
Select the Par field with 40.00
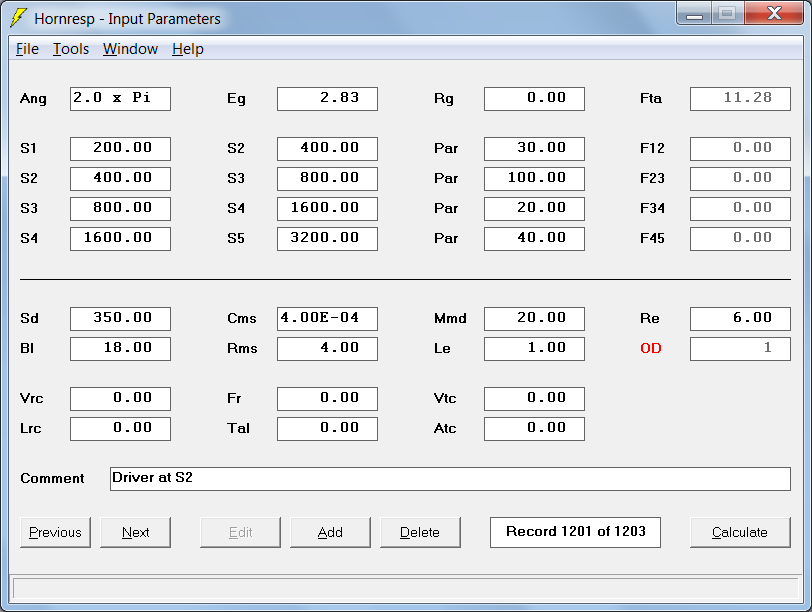coord(534,239)
